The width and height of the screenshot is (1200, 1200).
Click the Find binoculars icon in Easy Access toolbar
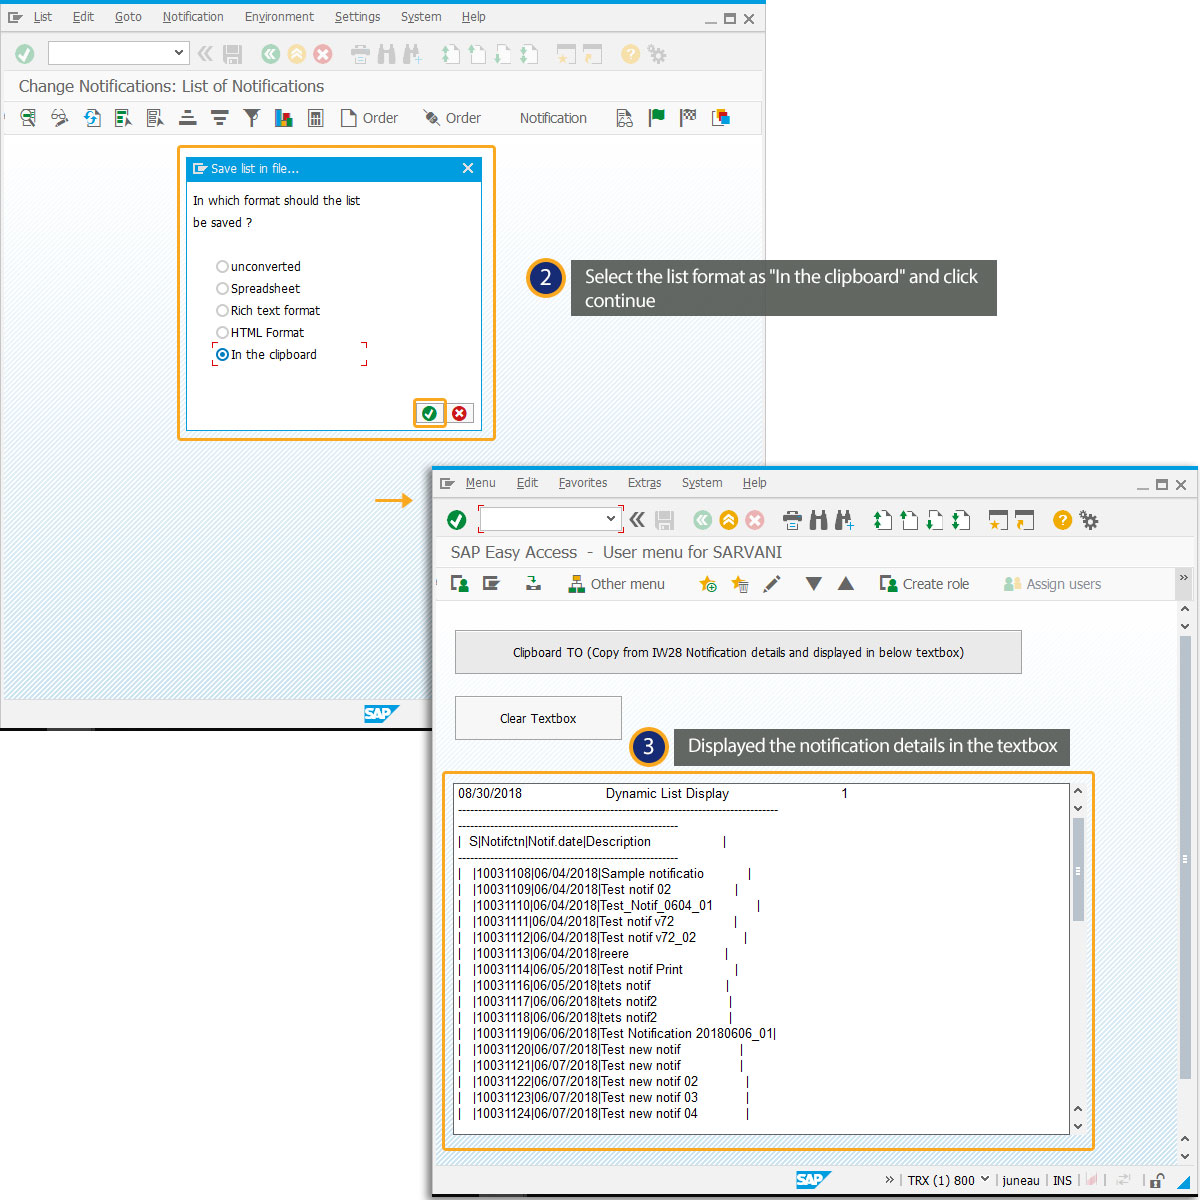click(819, 520)
